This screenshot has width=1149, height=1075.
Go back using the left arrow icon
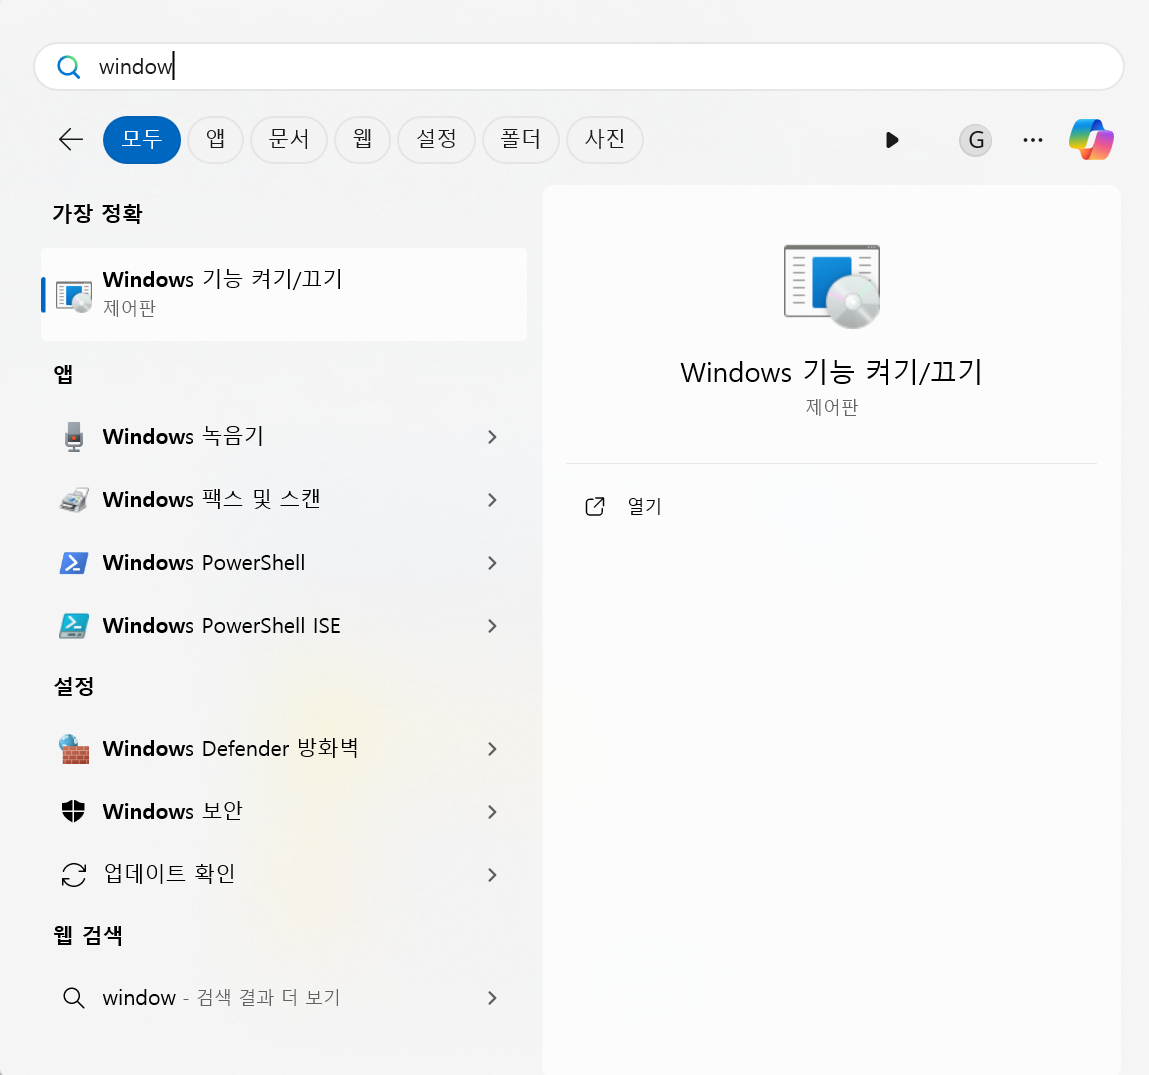[70, 139]
